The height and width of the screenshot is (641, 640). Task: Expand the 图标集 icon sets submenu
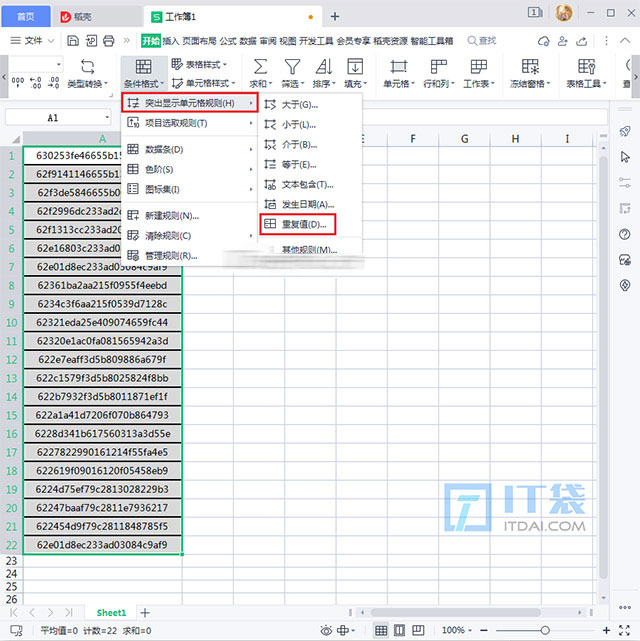(x=190, y=189)
